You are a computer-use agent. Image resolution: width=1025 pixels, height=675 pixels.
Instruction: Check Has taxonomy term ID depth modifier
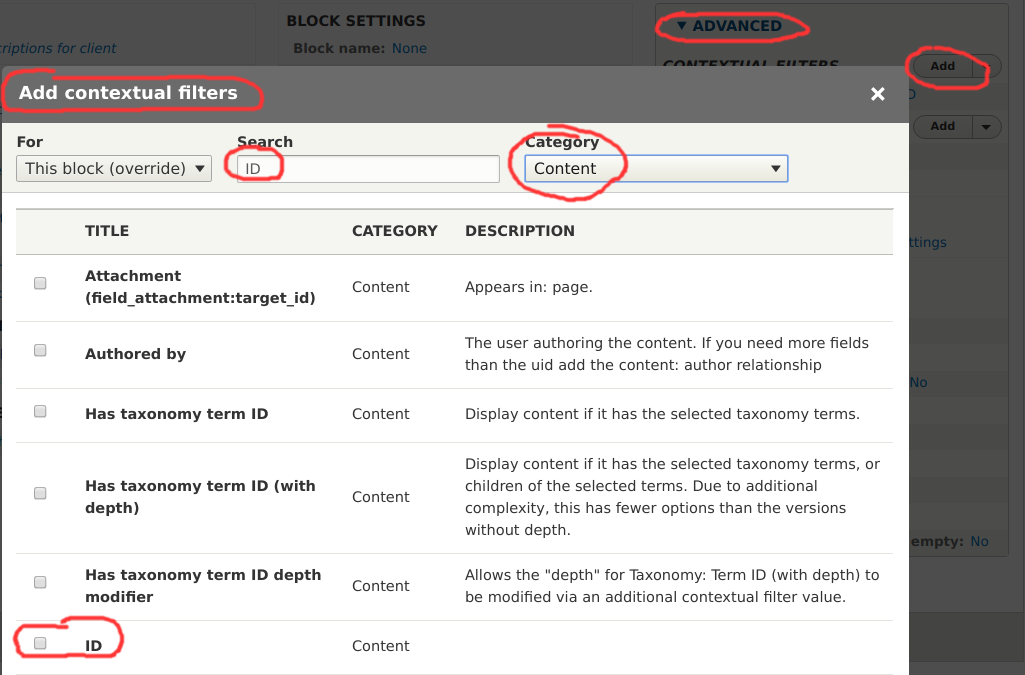pyautogui.click(x=40, y=582)
